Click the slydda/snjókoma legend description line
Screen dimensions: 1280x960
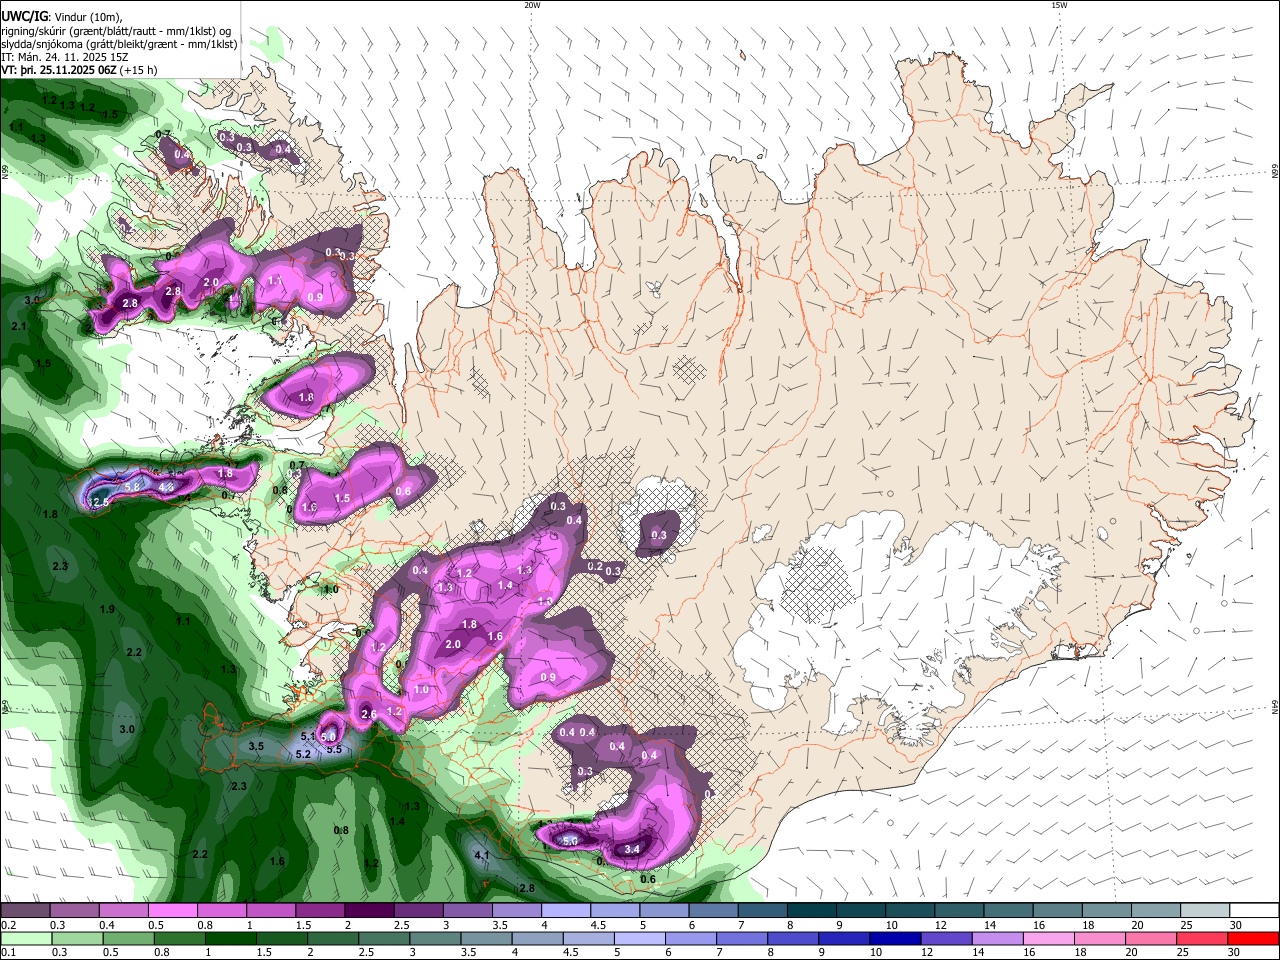pos(119,44)
